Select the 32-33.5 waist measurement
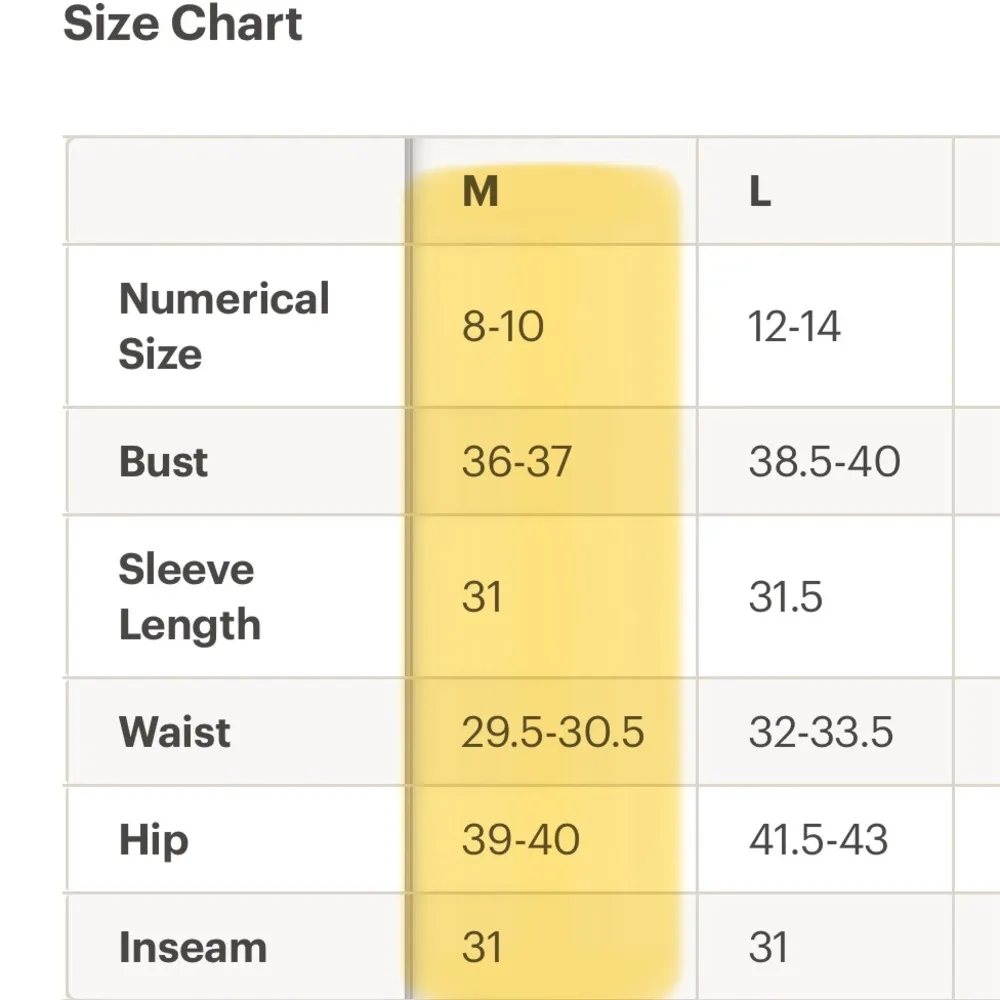The height and width of the screenshot is (1000, 1000). pos(820,733)
